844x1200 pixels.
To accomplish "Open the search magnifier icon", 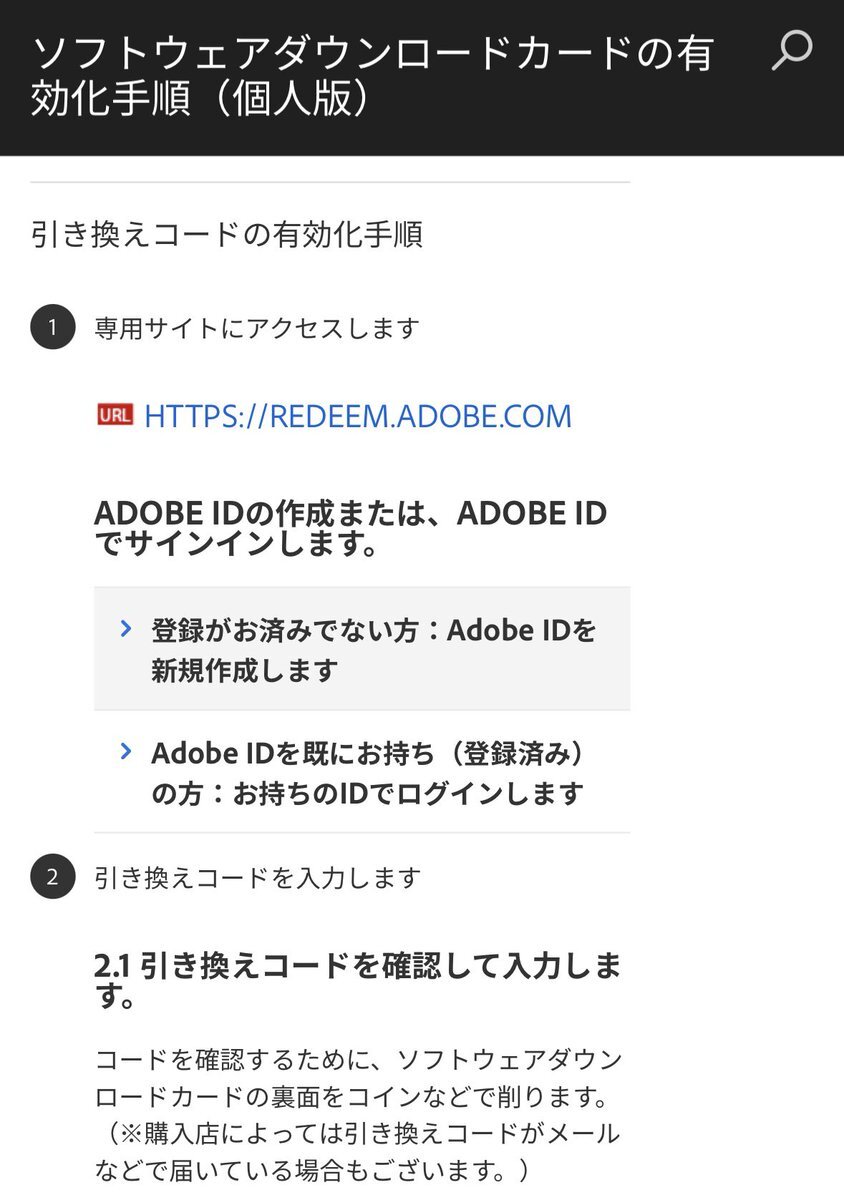I will click(x=792, y=50).
